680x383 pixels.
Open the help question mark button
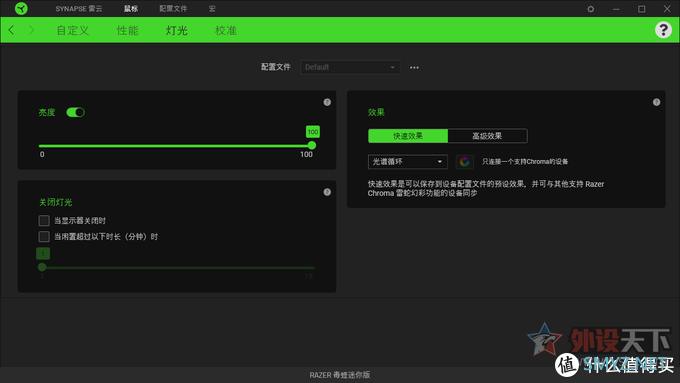click(x=663, y=30)
